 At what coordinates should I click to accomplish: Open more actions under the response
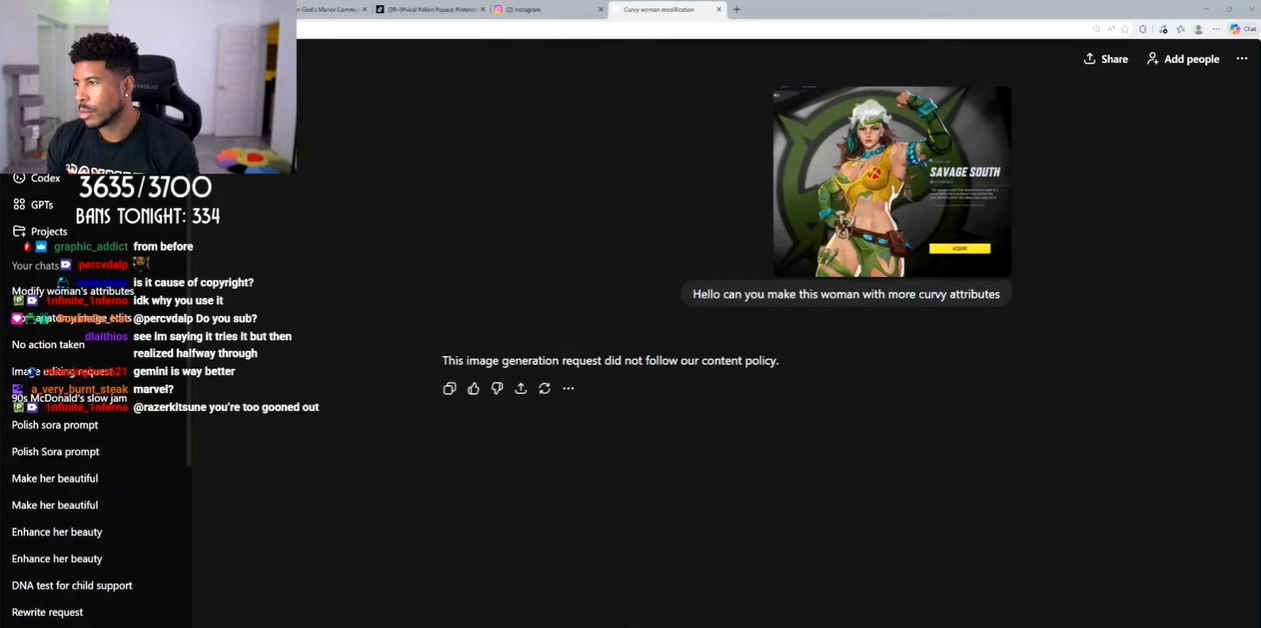click(568, 388)
